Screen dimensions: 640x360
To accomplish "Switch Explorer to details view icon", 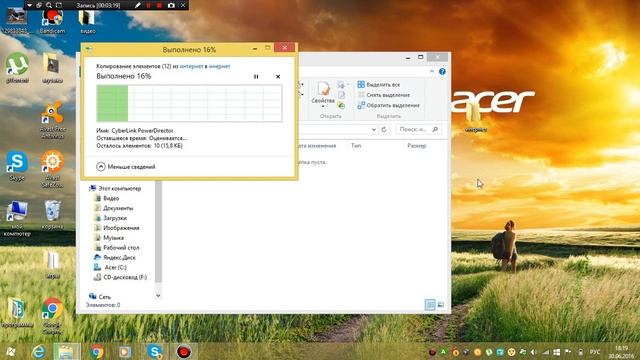I will tap(430, 304).
